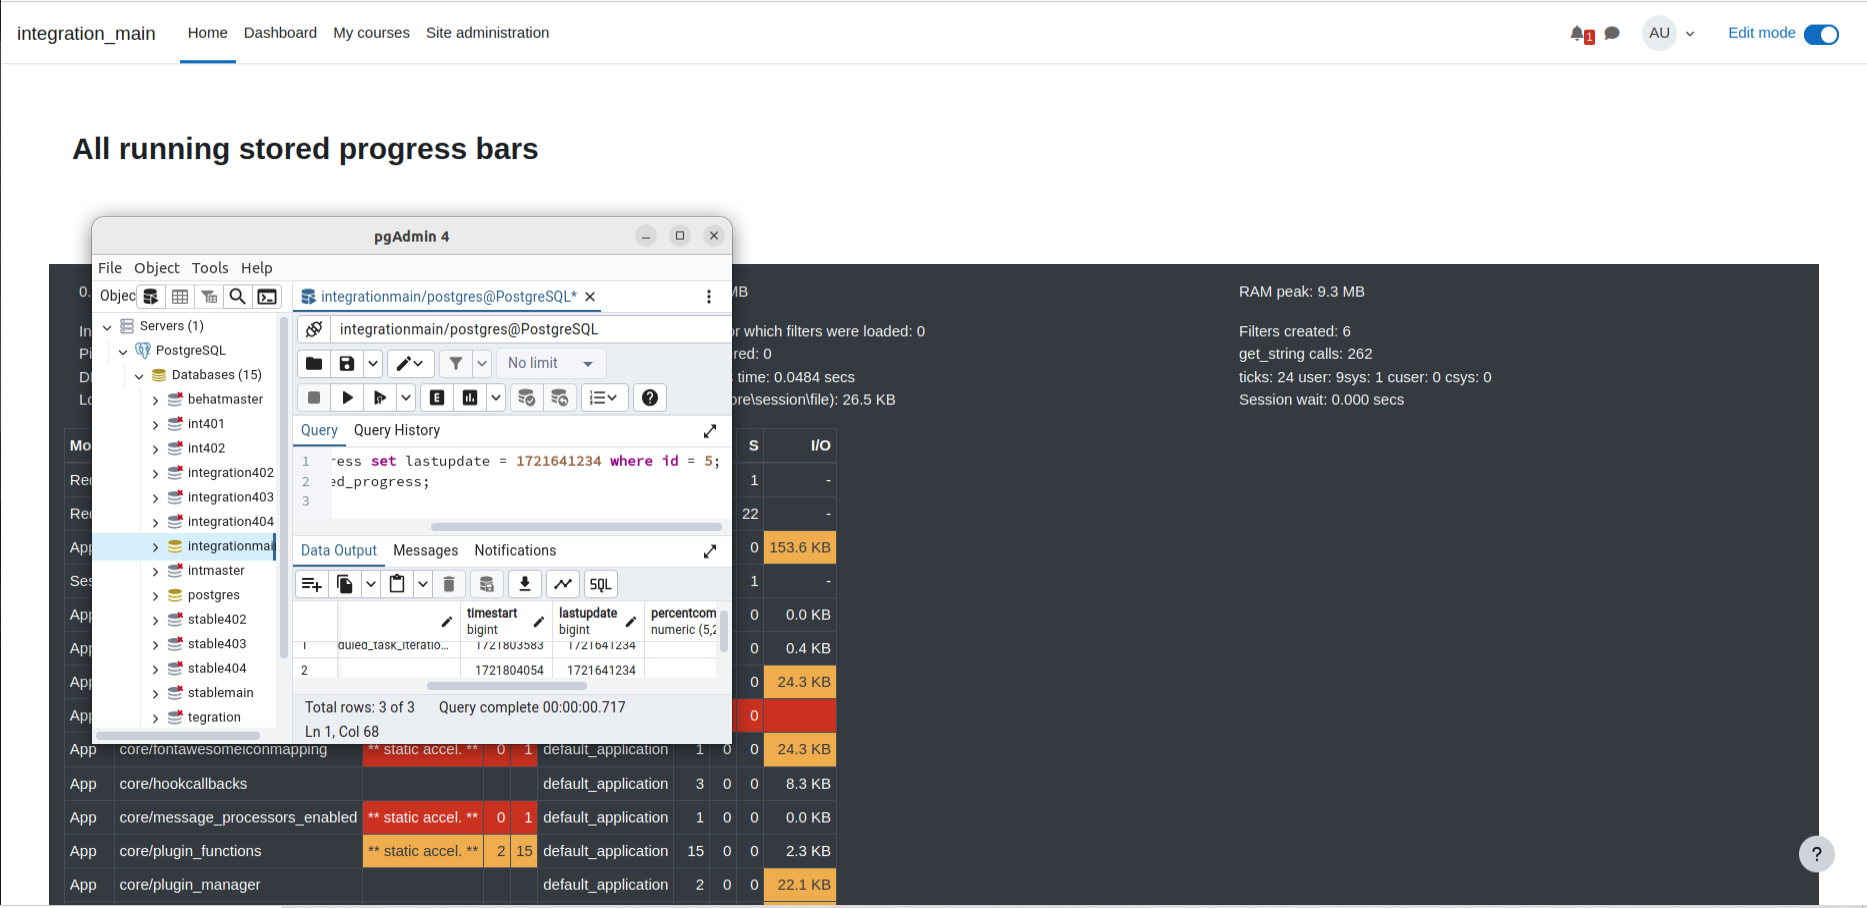Click the connection status plug icon

coord(314,329)
